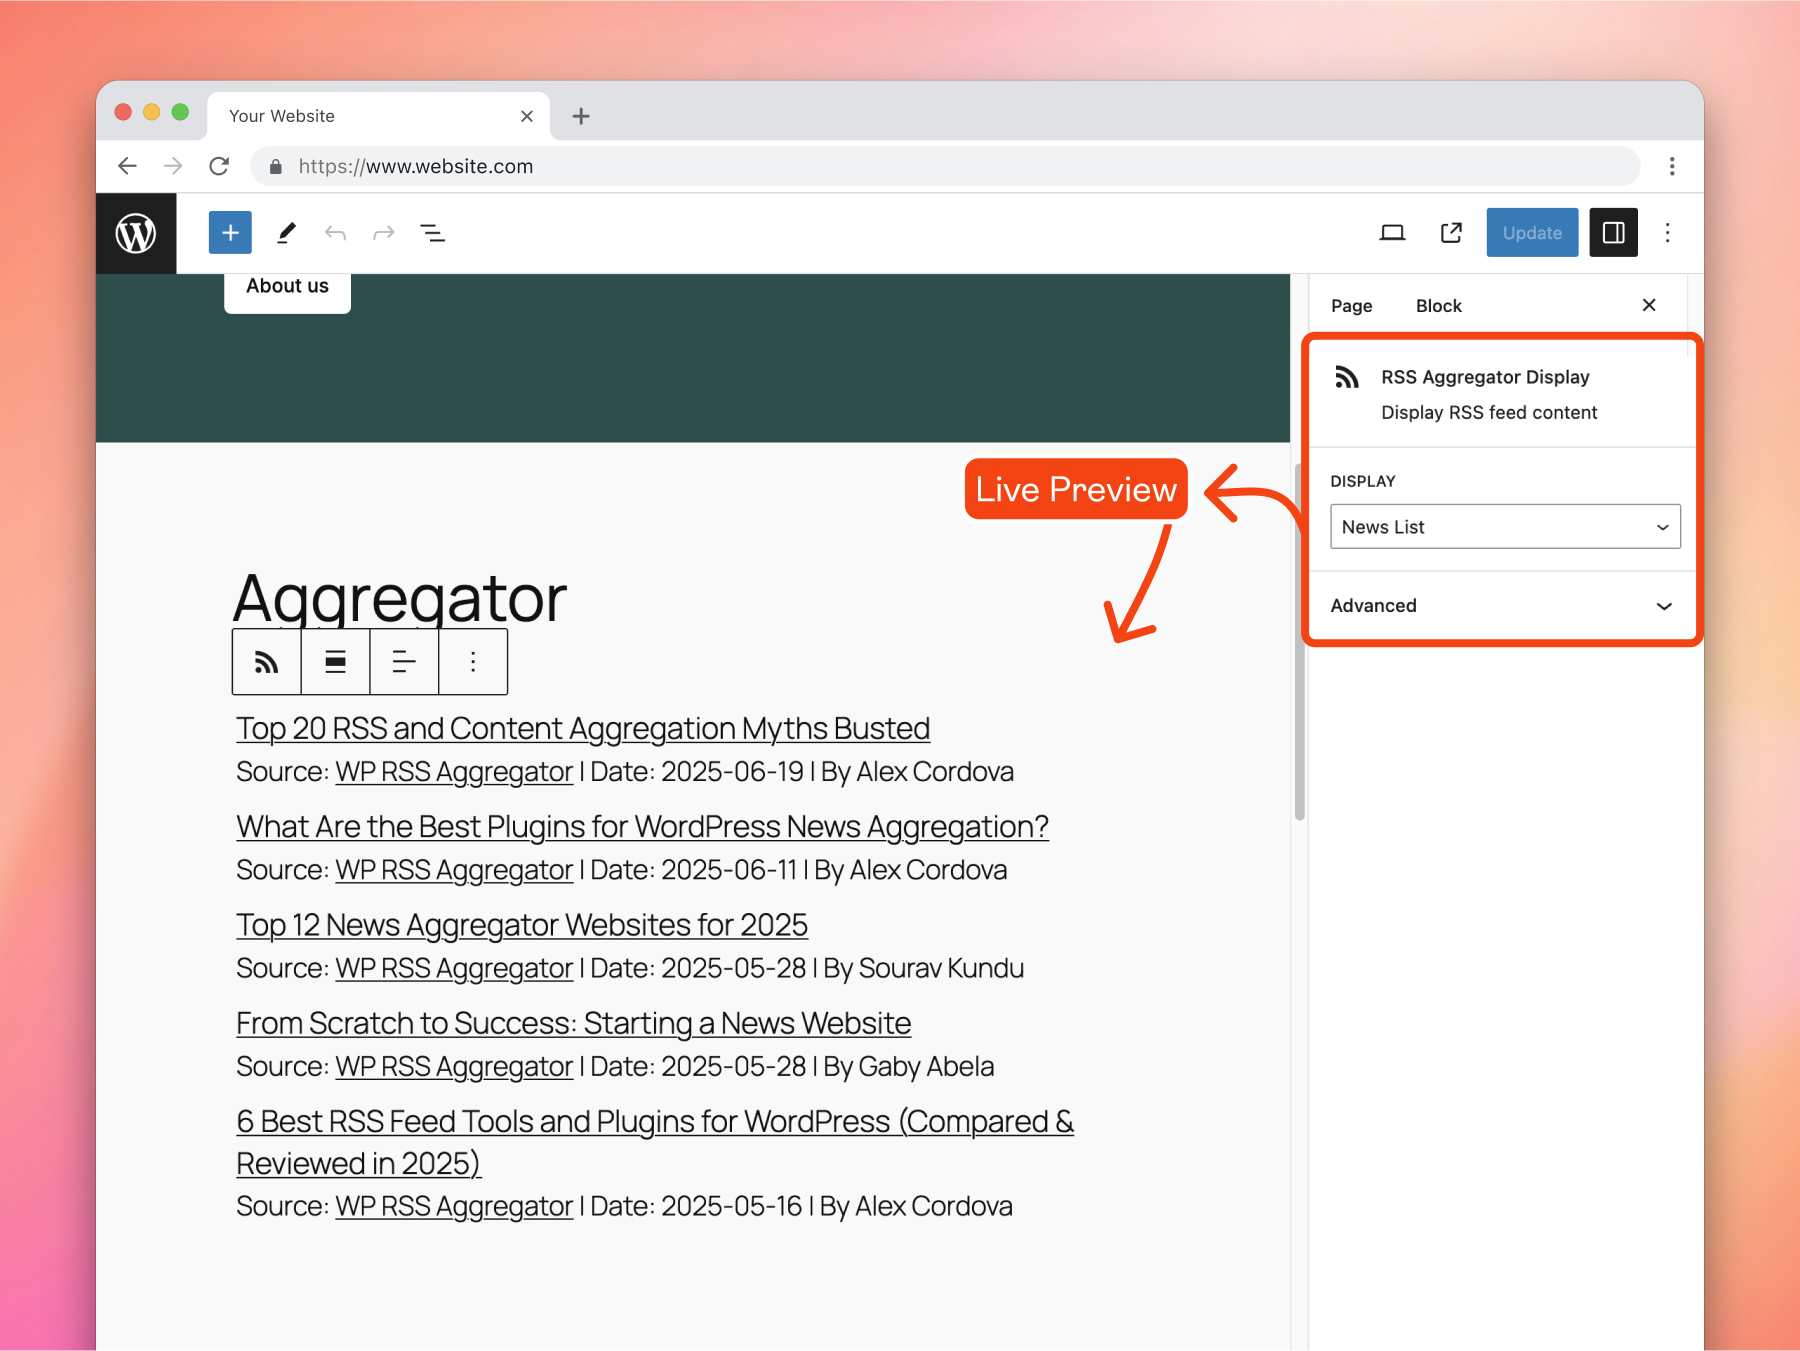The image size is (1800, 1351).
Task: Toggle the settings sidebar panel button
Action: (1613, 233)
